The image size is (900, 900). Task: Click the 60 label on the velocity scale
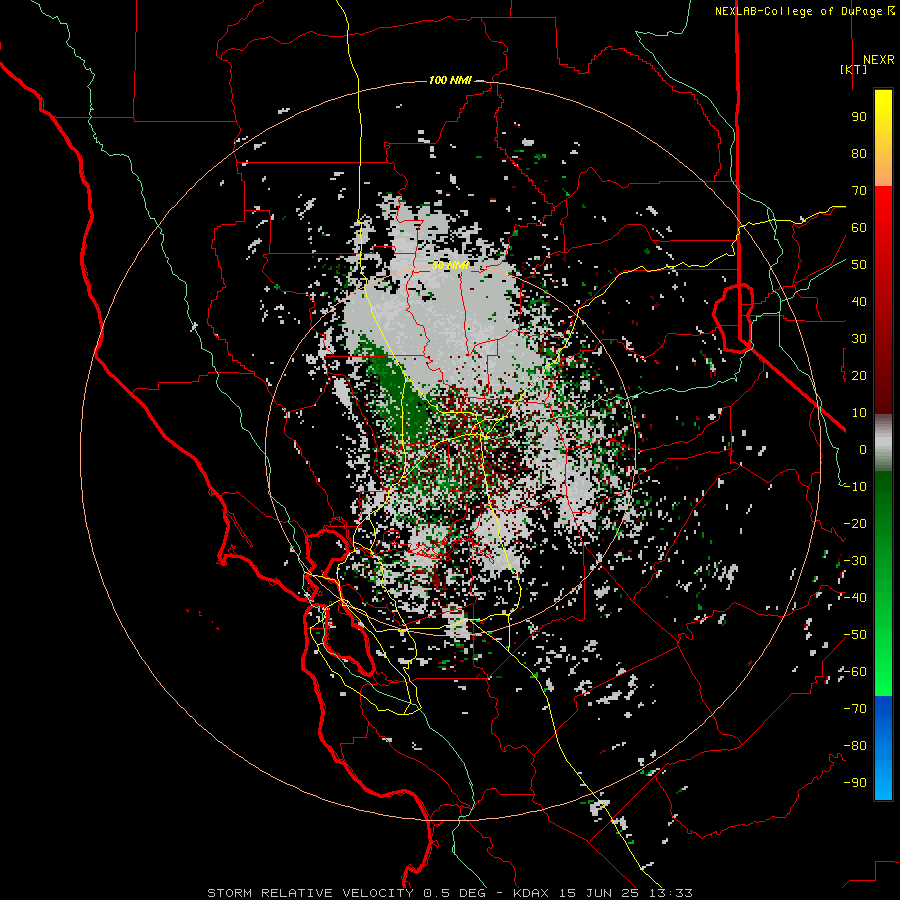(x=859, y=227)
